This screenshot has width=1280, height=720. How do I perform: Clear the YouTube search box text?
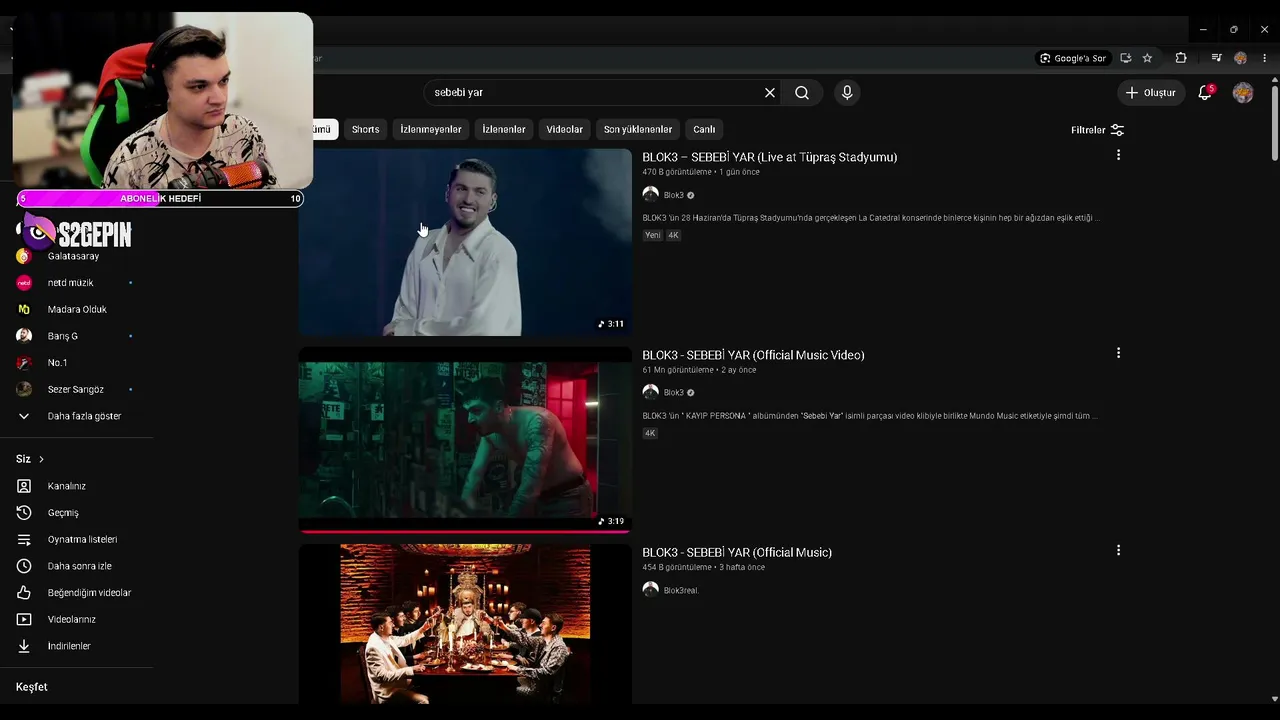[x=770, y=92]
